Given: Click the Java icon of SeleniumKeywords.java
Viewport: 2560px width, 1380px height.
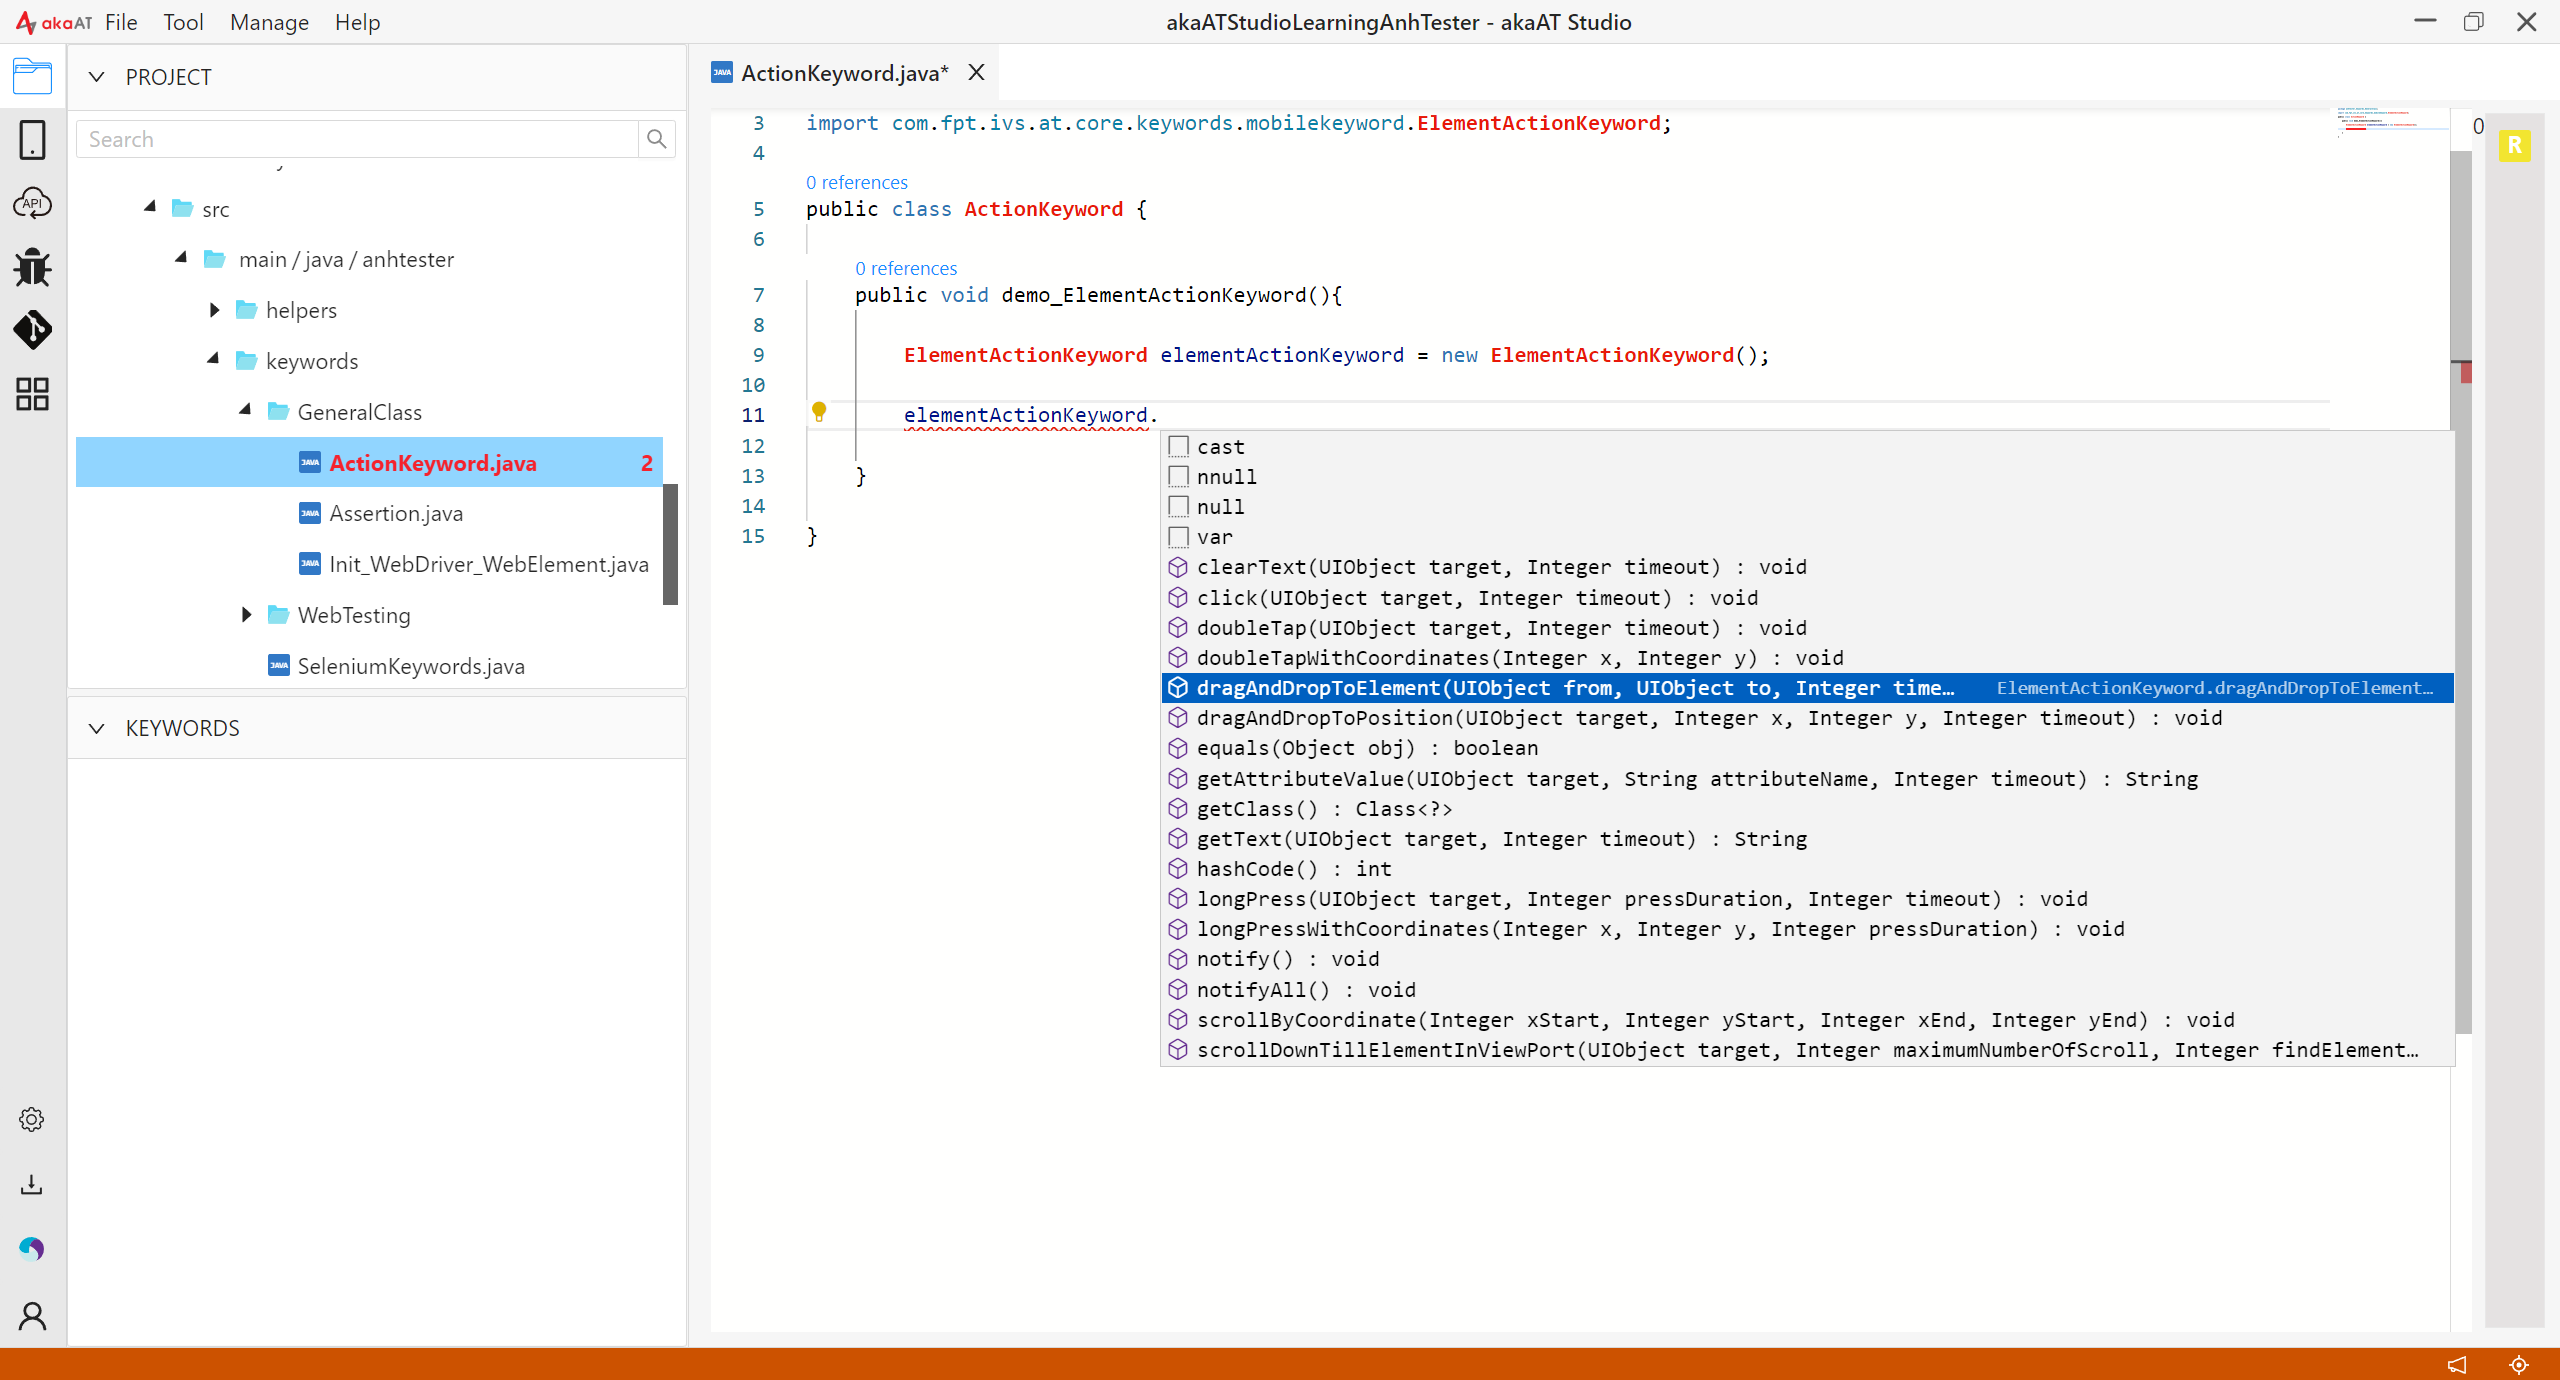Looking at the screenshot, I should coord(279,665).
